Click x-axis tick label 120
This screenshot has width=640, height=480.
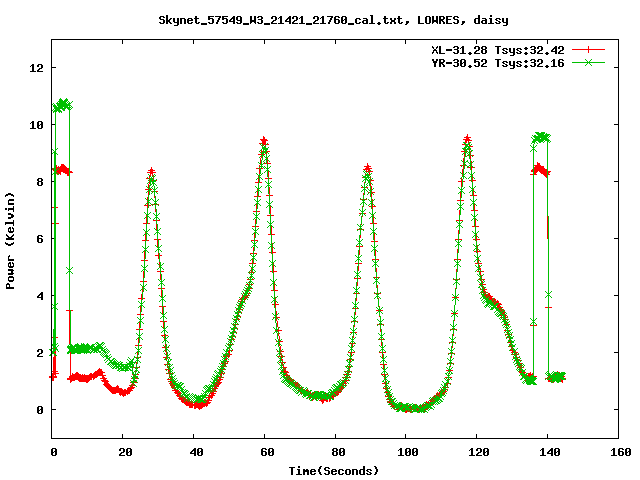tap(479, 452)
